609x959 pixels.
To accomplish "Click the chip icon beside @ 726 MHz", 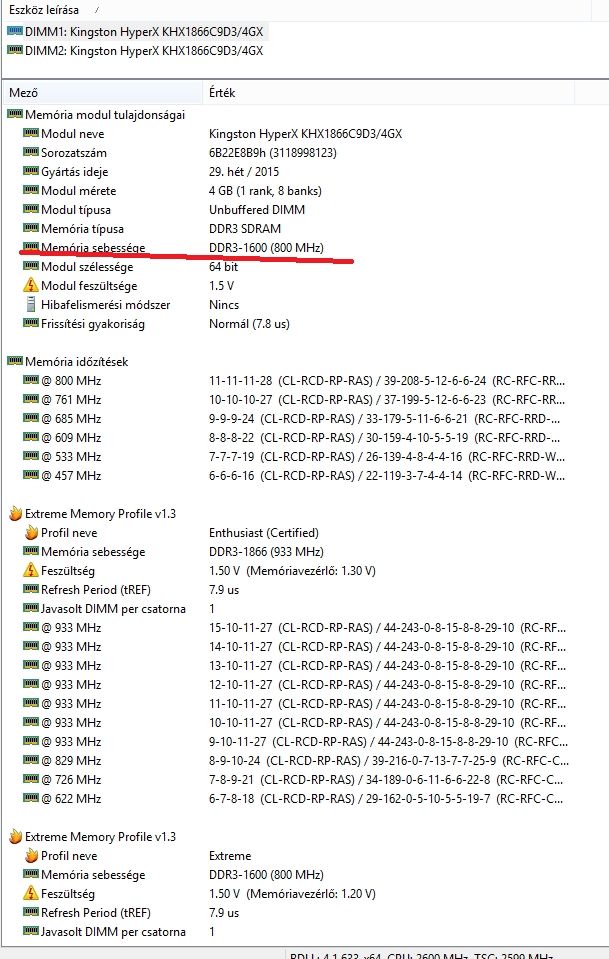I will point(31,779).
